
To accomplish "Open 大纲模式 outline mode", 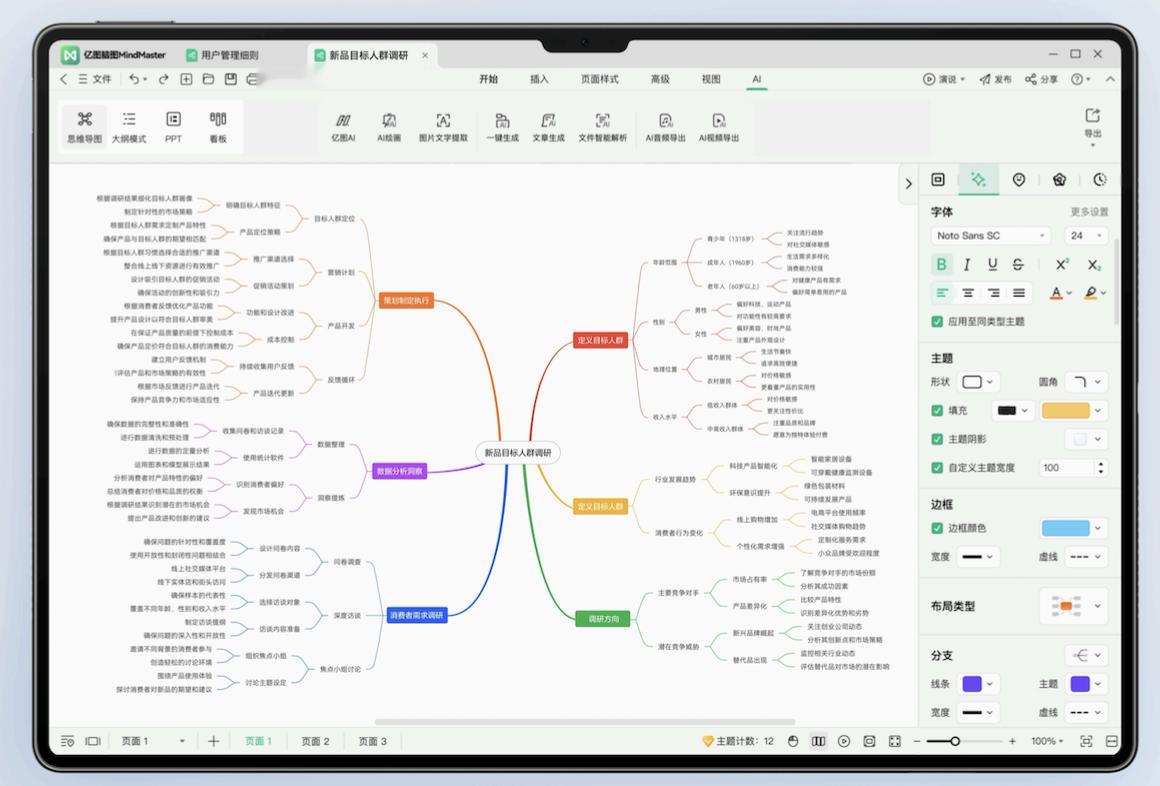I will [x=129, y=127].
